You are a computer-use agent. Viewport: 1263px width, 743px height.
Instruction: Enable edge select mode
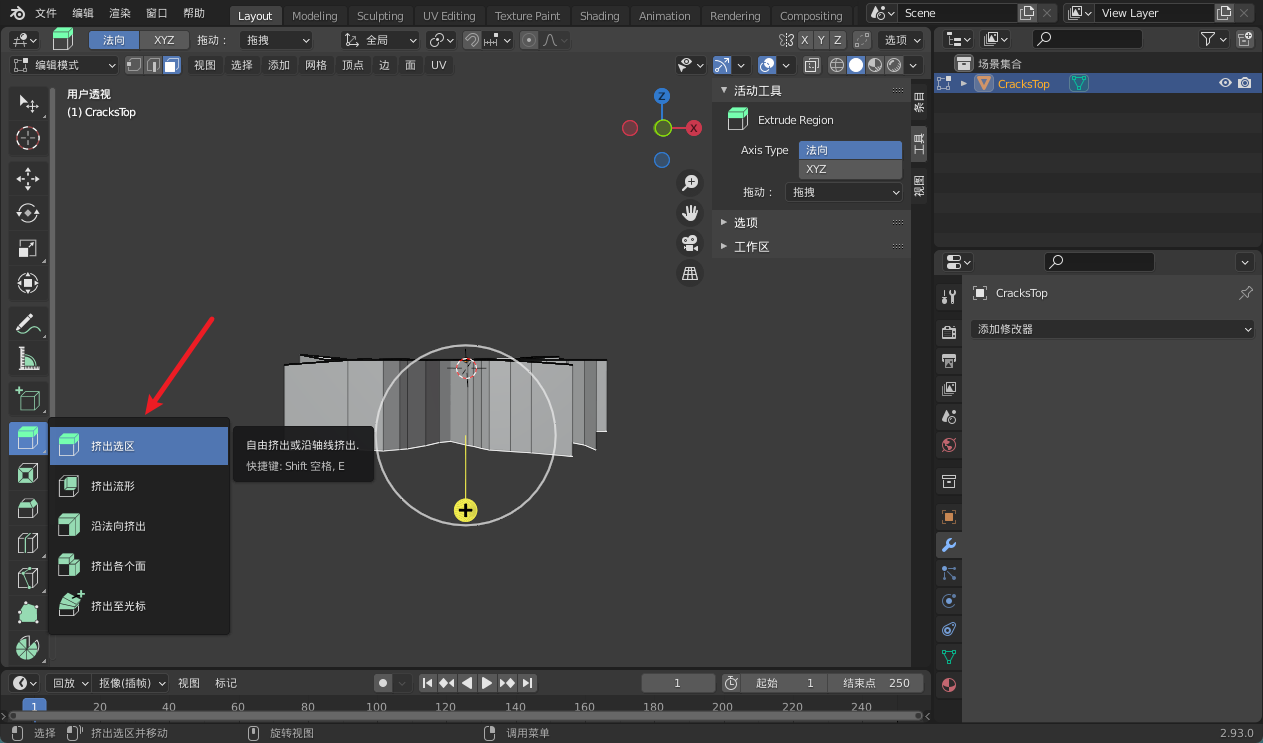pos(152,65)
